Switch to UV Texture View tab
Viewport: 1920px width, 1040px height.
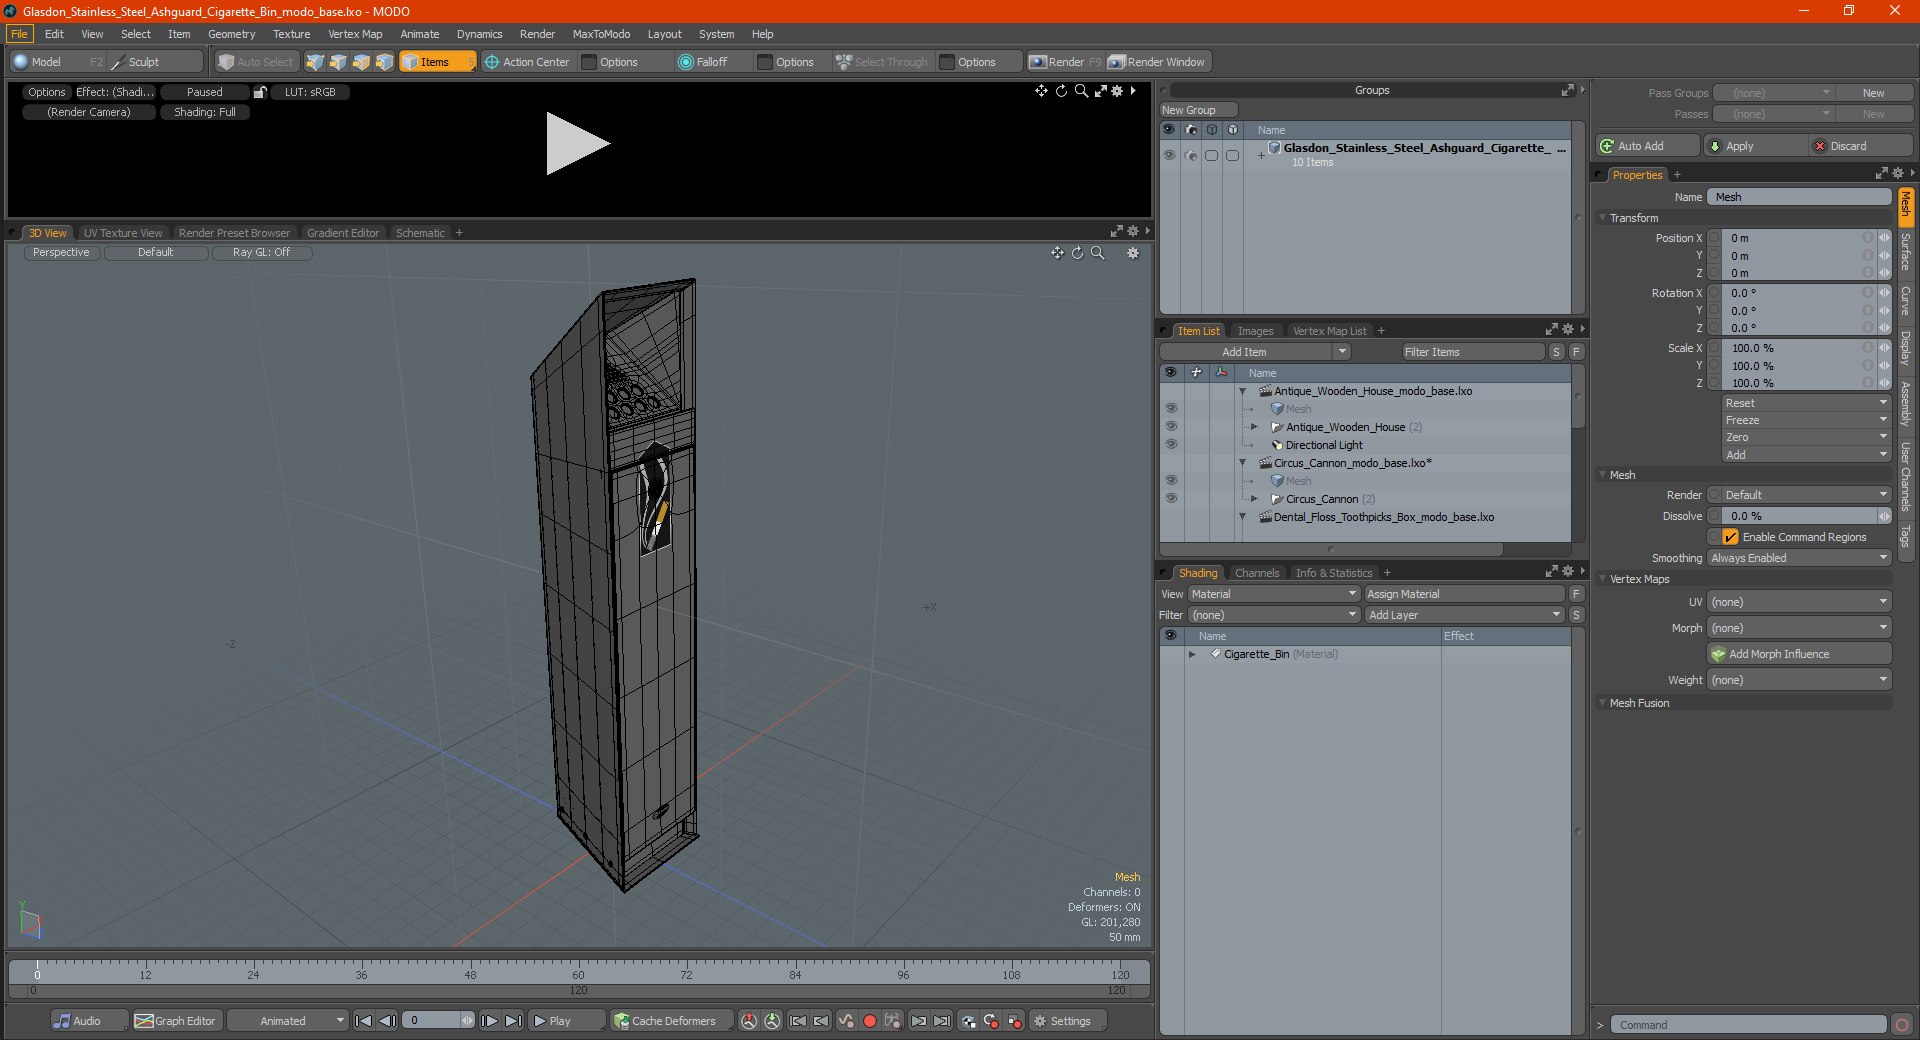(123, 233)
